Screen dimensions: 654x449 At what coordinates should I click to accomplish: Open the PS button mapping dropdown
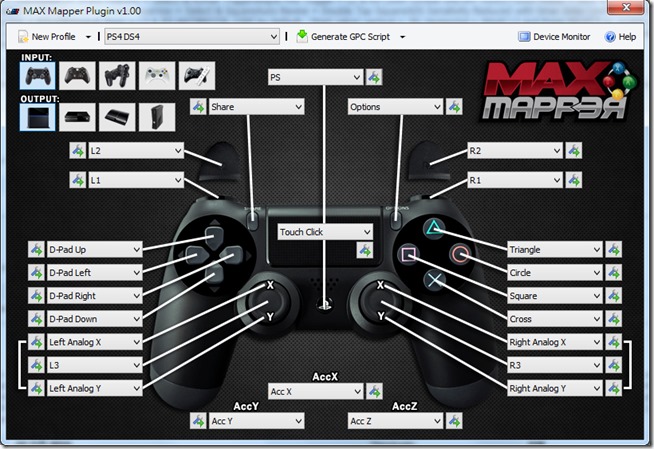point(315,77)
